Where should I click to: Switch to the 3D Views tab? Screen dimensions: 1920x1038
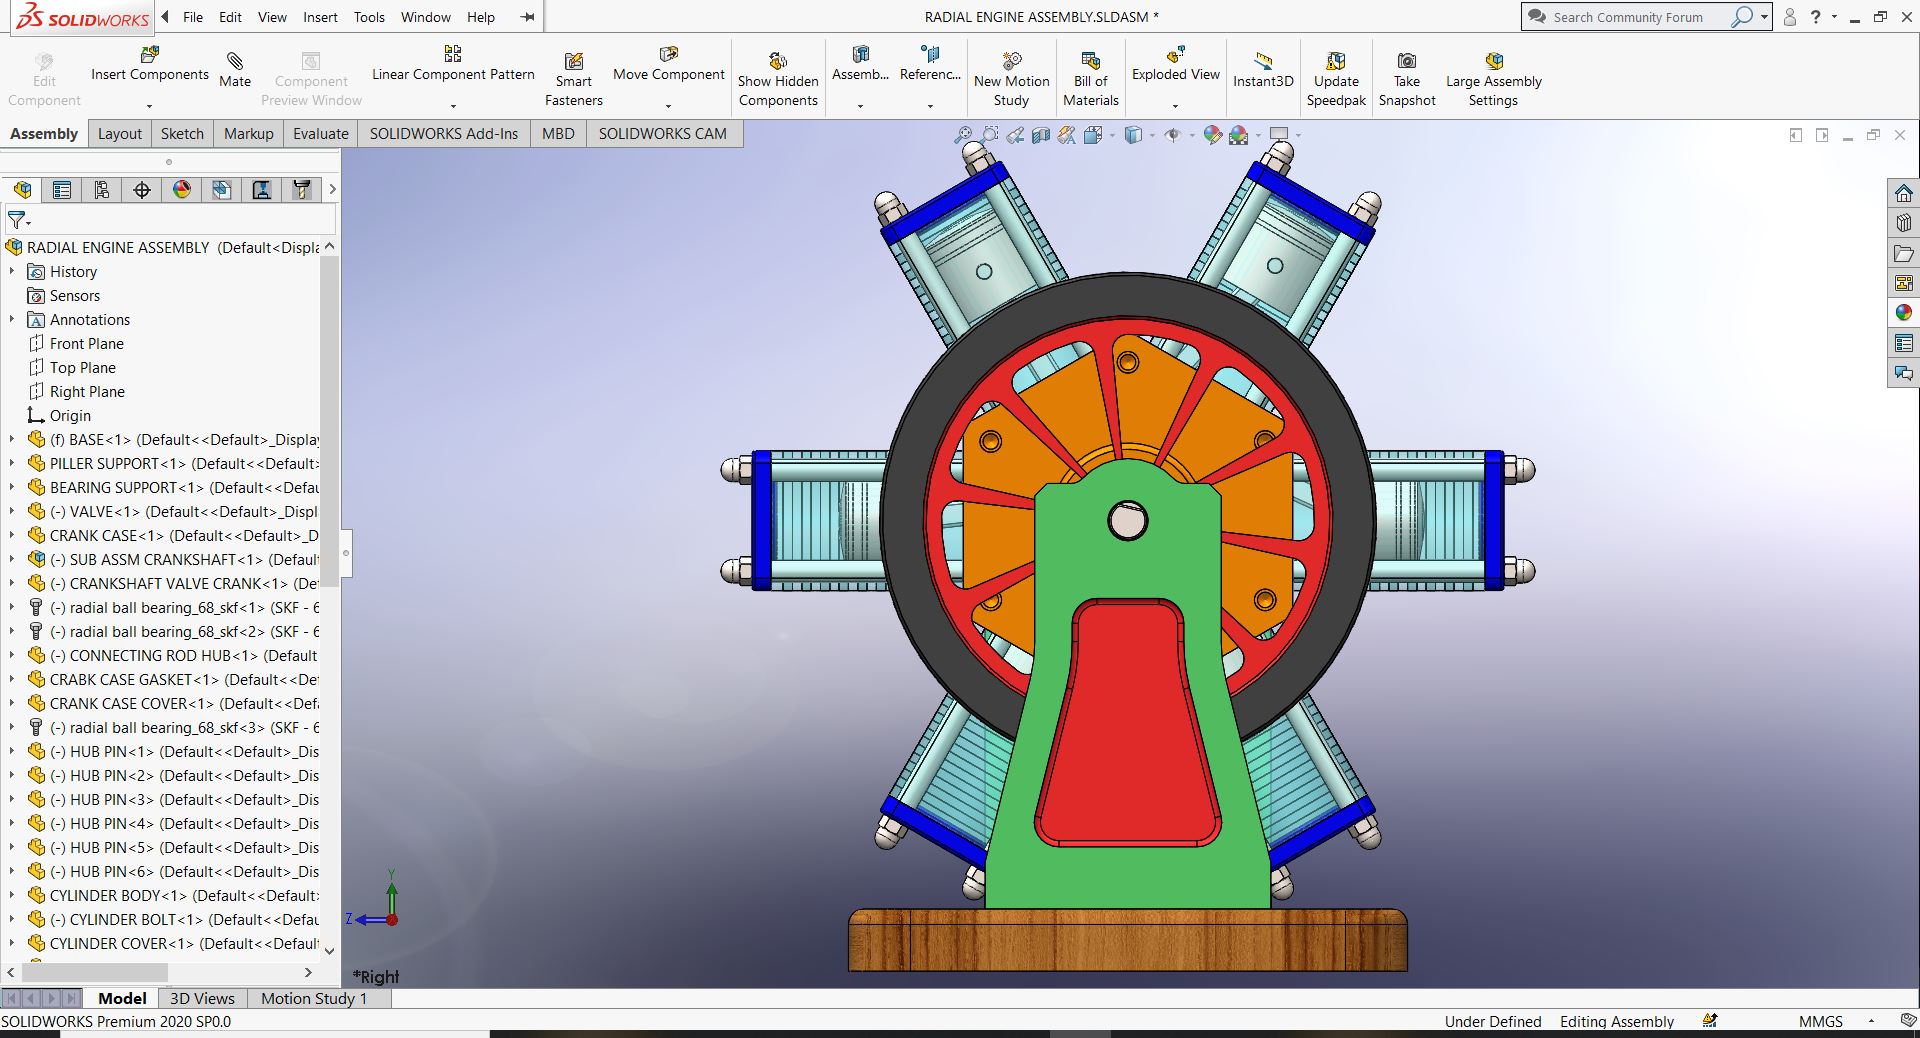[202, 998]
